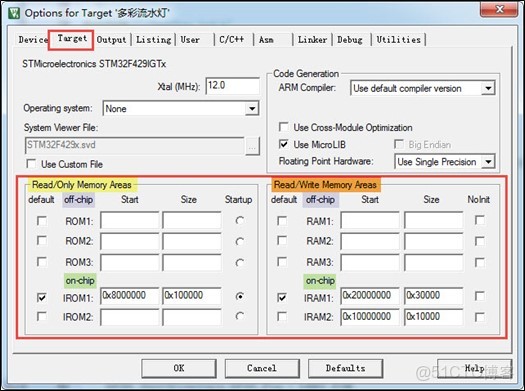Open the ARM Compiler version dropdown

tap(488, 88)
